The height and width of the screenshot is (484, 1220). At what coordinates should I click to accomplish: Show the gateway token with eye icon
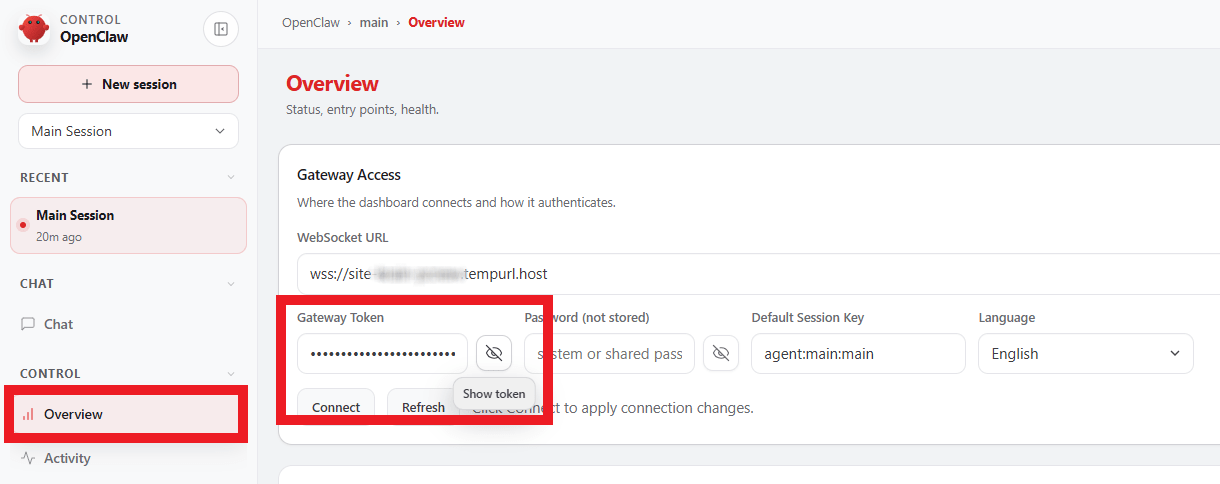494,353
